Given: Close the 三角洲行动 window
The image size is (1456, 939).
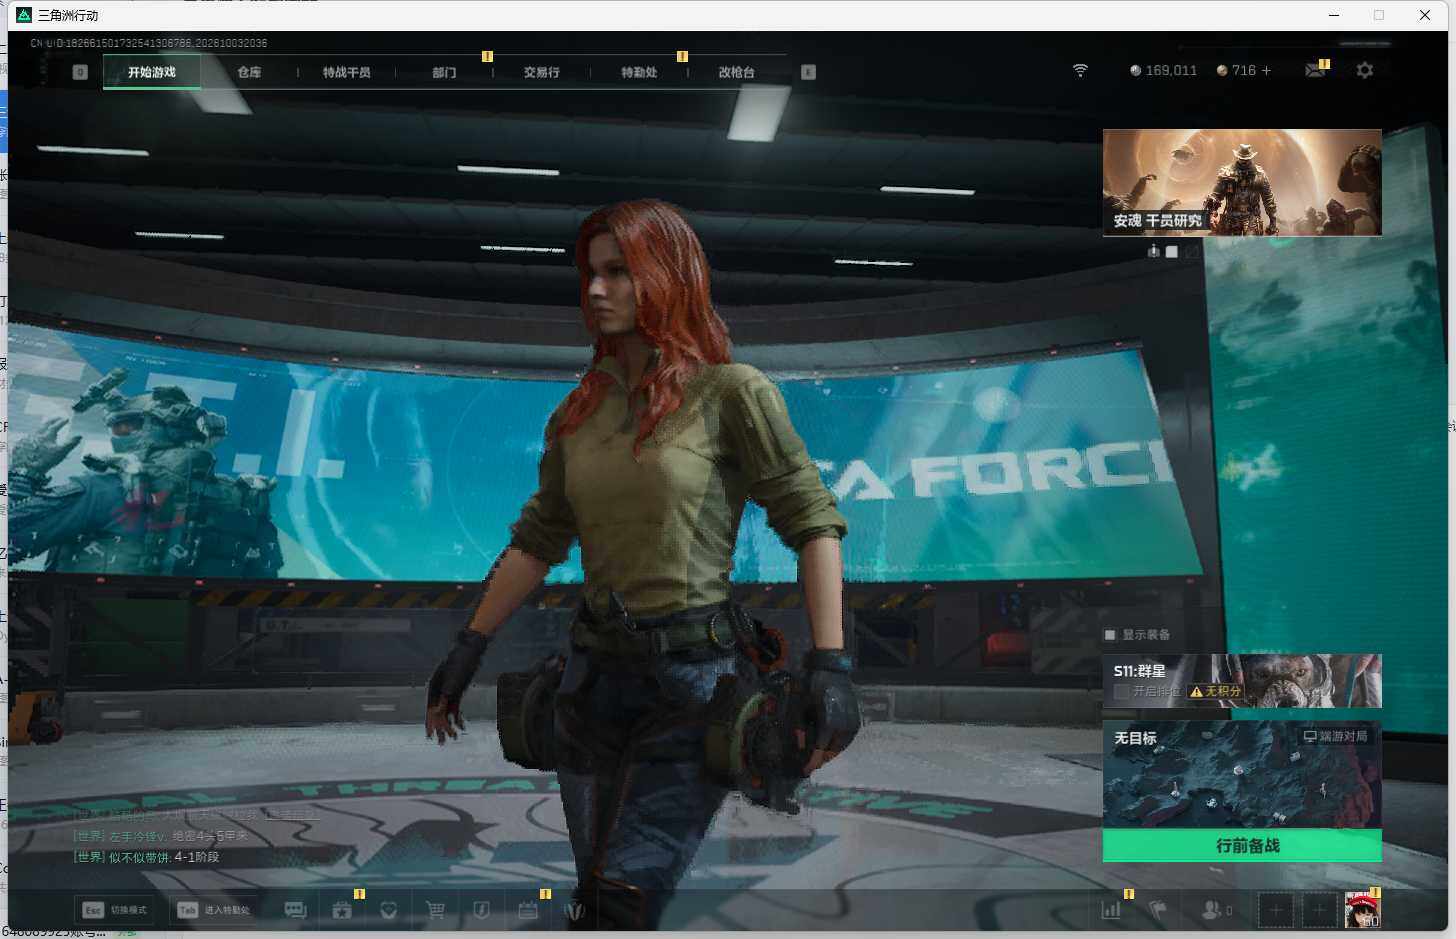Looking at the screenshot, I should [1425, 15].
